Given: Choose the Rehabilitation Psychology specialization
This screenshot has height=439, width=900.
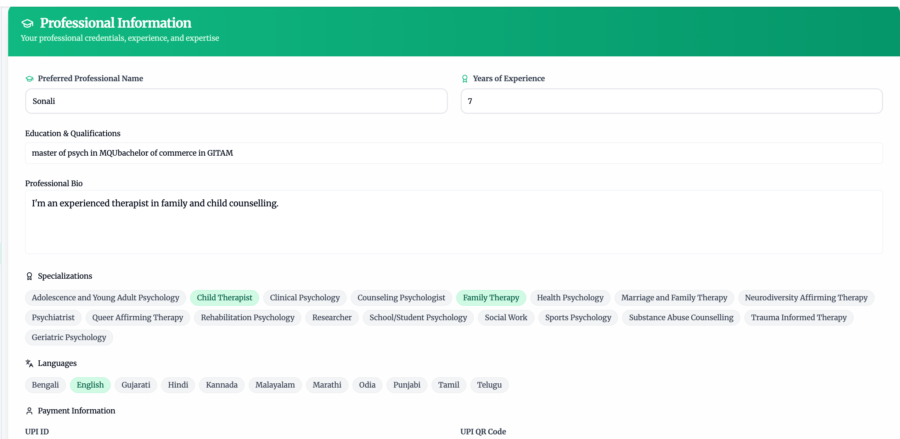Looking at the screenshot, I should [x=247, y=317].
